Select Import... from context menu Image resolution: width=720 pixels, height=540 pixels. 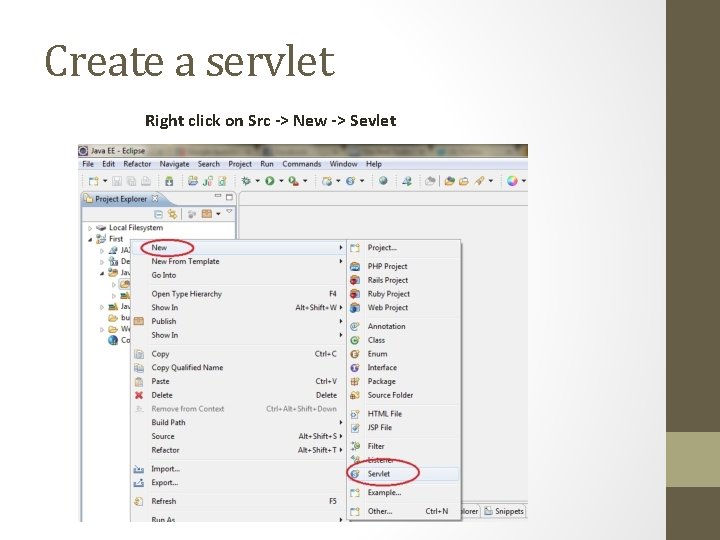click(x=238, y=469)
